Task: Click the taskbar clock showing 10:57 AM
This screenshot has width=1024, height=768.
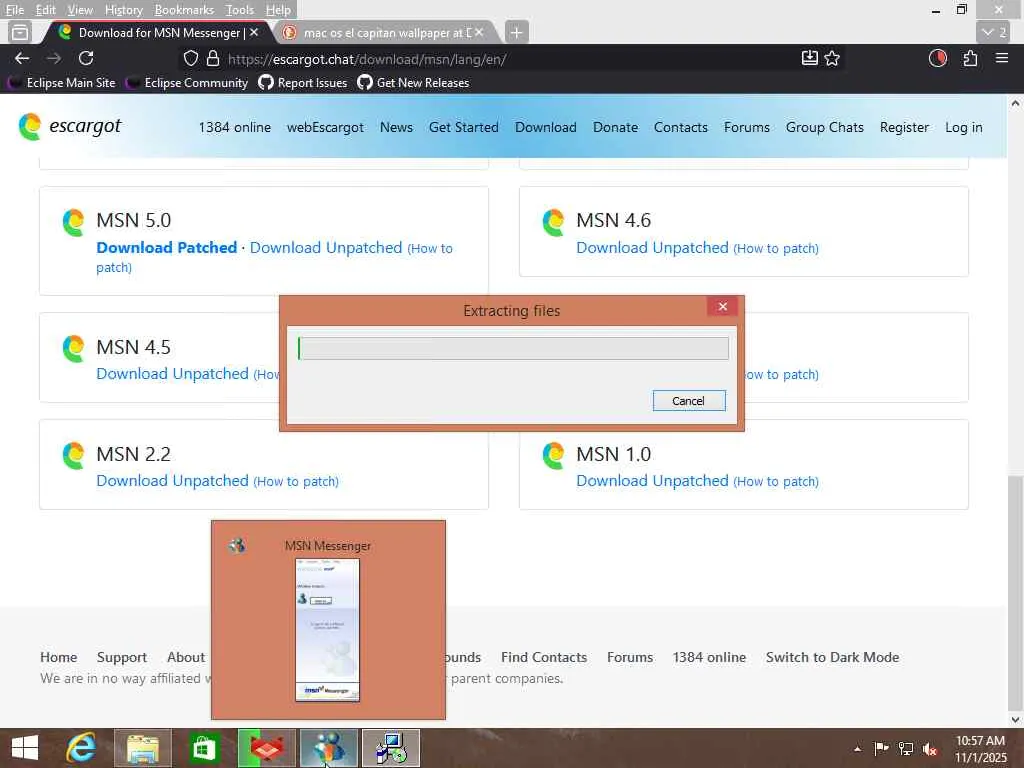Action: (x=980, y=748)
